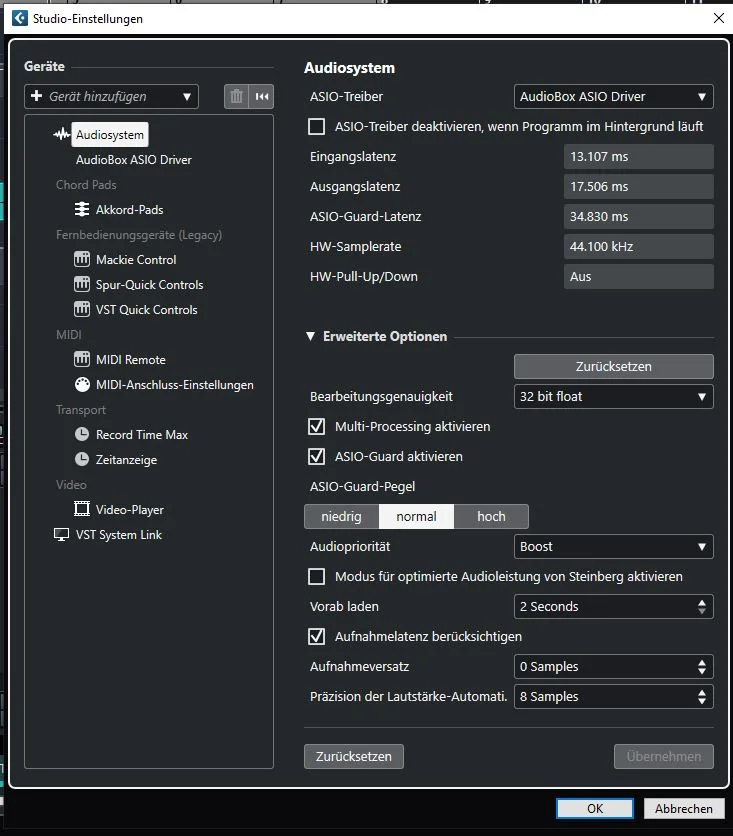Image resolution: width=733 pixels, height=836 pixels.
Task: Click the Eingangslatenz 13.107 ms field
Action: 639,157
